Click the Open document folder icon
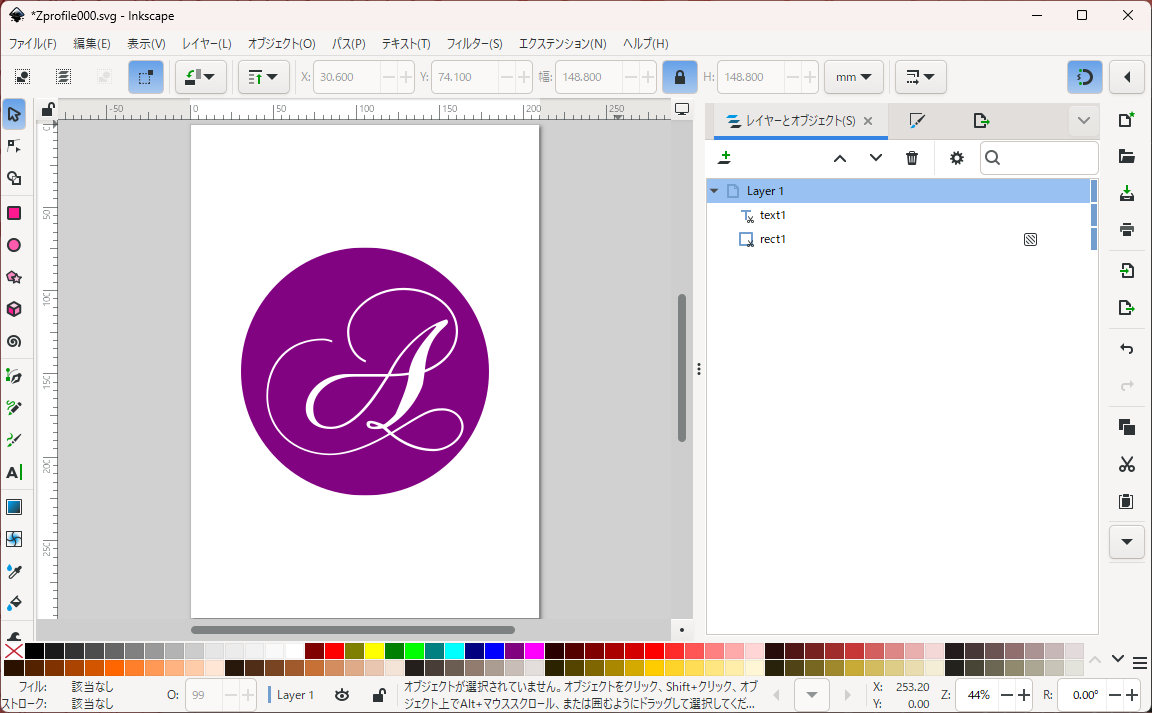Screen dimensions: 1152x713 coord(1126,156)
